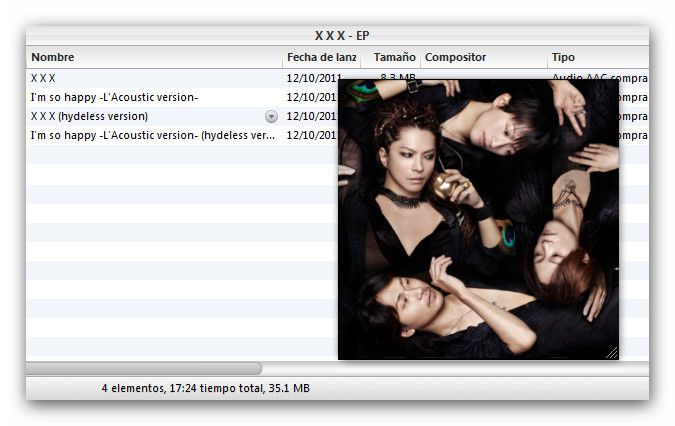This screenshot has height=426, width=675.
Task: Click the date in X X X (hydeless version) row
Action: click(x=313, y=116)
